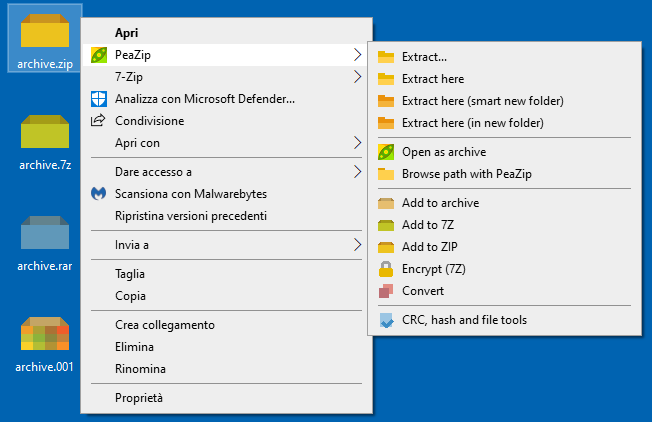Click the CRC, hash and file tools icon

[386, 321]
